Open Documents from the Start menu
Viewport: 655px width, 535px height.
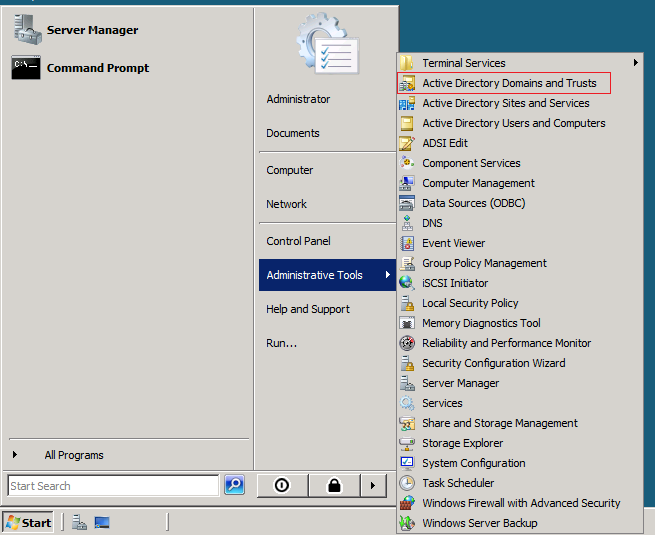point(293,133)
